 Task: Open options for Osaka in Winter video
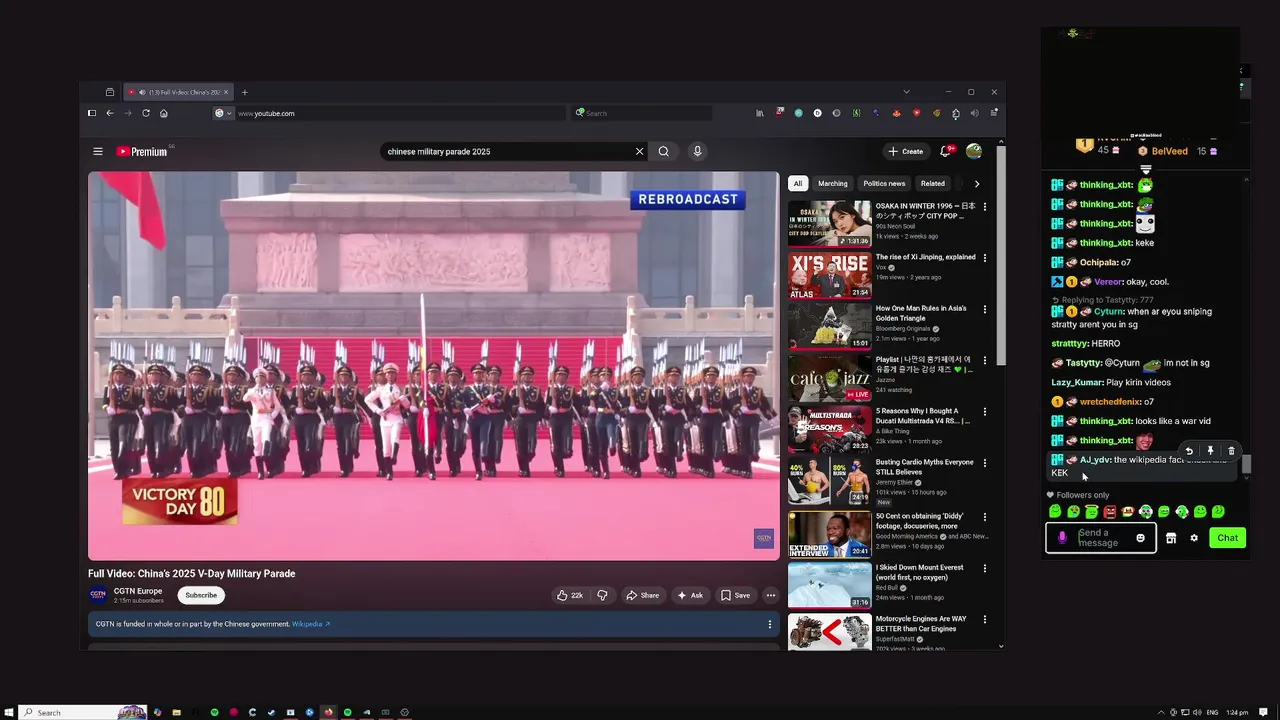click(985, 207)
